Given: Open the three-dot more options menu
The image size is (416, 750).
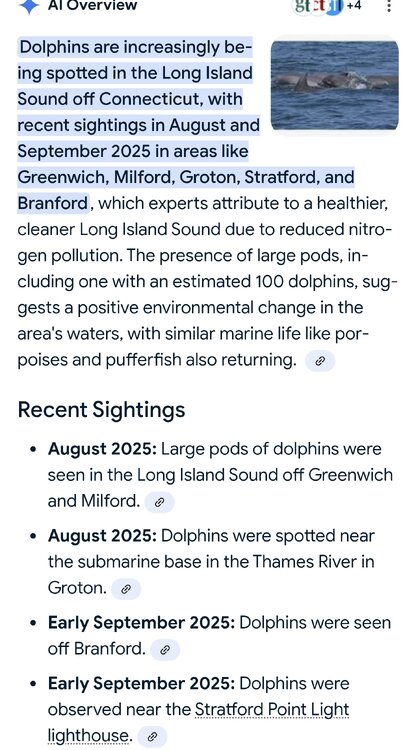Looking at the screenshot, I should click(x=389, y=6).
